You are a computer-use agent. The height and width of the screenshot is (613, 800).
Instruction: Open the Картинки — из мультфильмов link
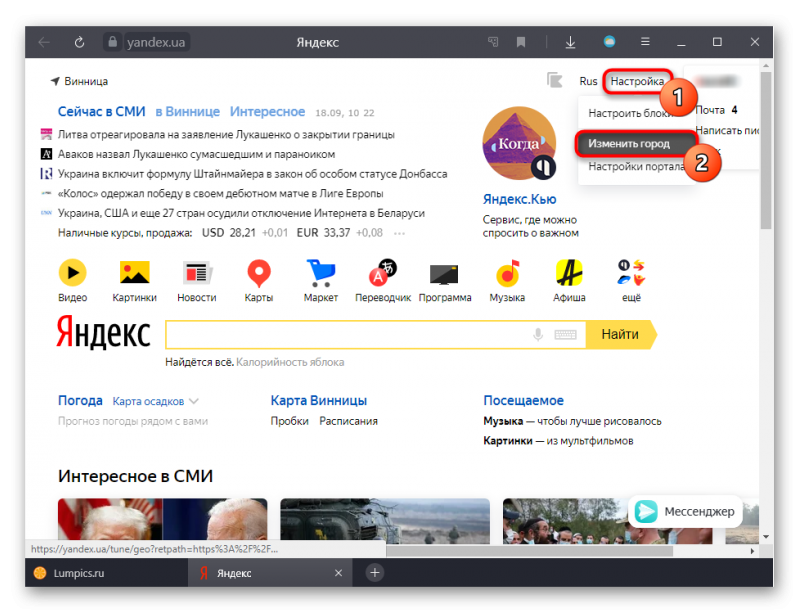(558, 441)
